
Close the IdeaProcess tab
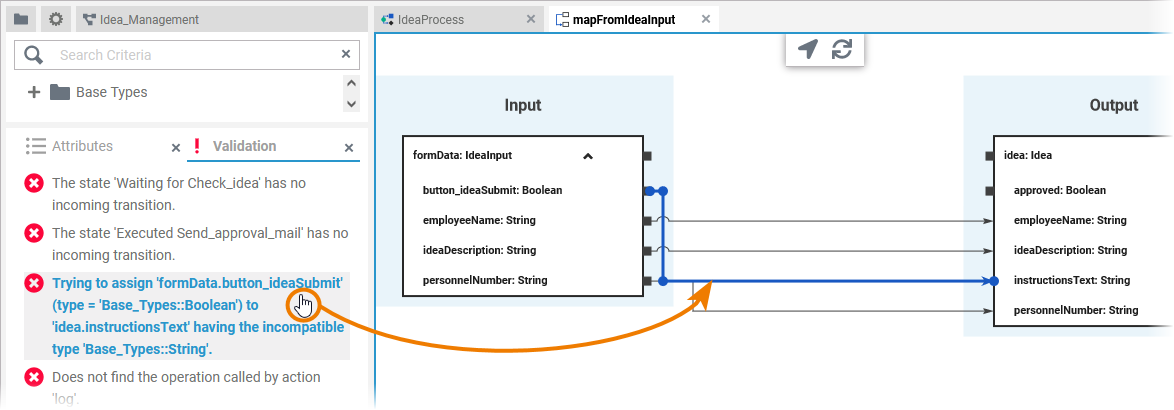pyautogui.click(x=531, y=19)
